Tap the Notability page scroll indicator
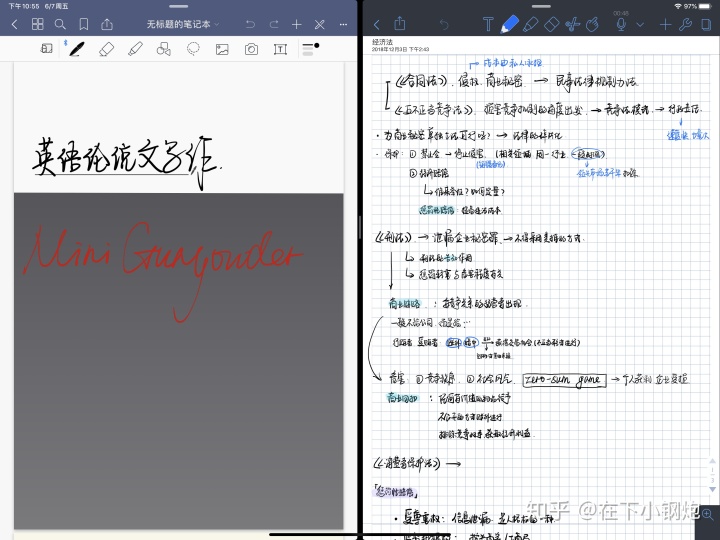This screenshot has height=540, width=720. [x=712, y=475]
